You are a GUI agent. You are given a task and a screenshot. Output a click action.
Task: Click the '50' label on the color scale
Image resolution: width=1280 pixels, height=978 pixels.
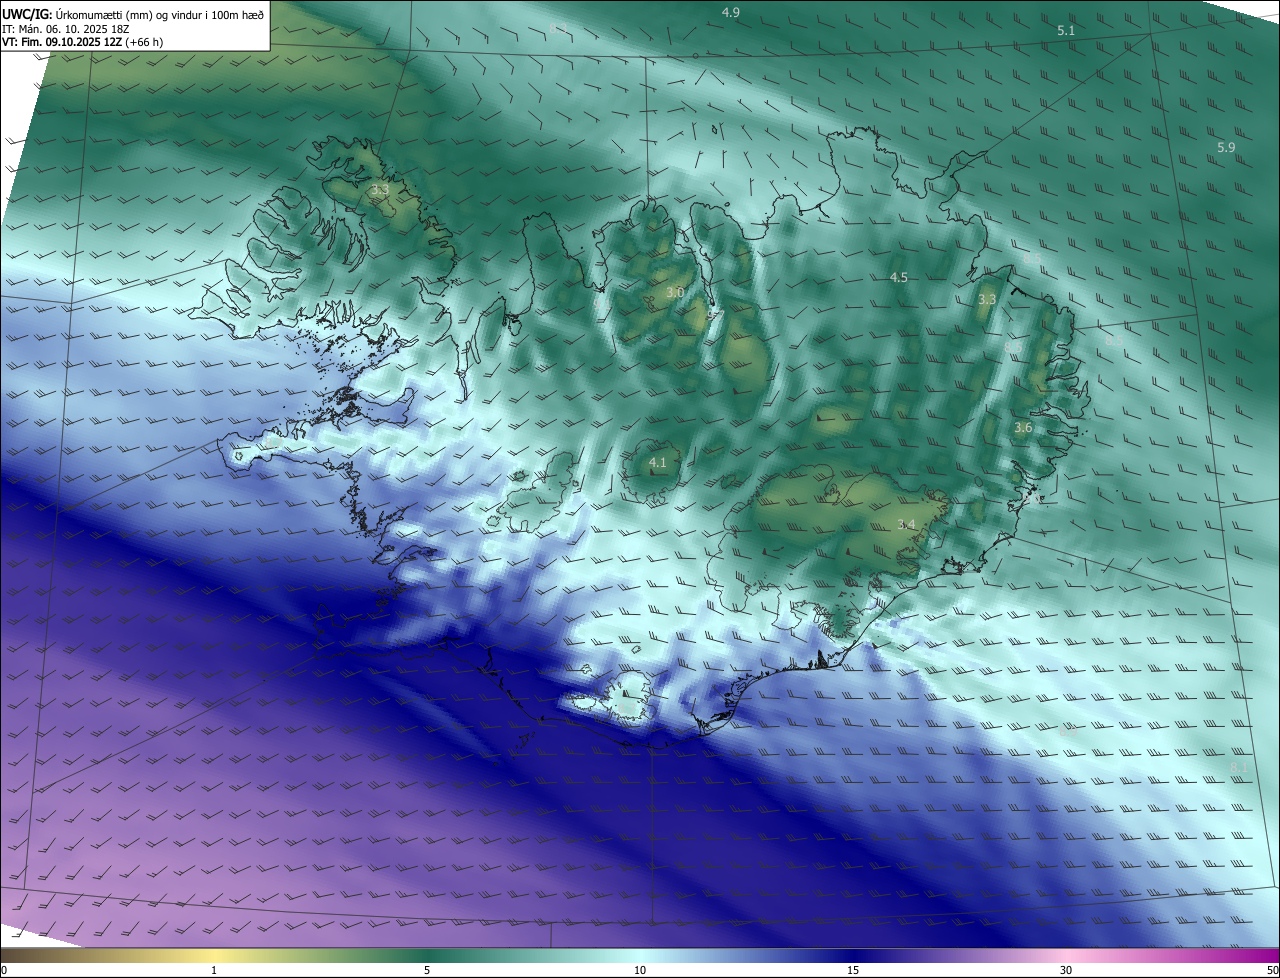(x=1272, y=970)
